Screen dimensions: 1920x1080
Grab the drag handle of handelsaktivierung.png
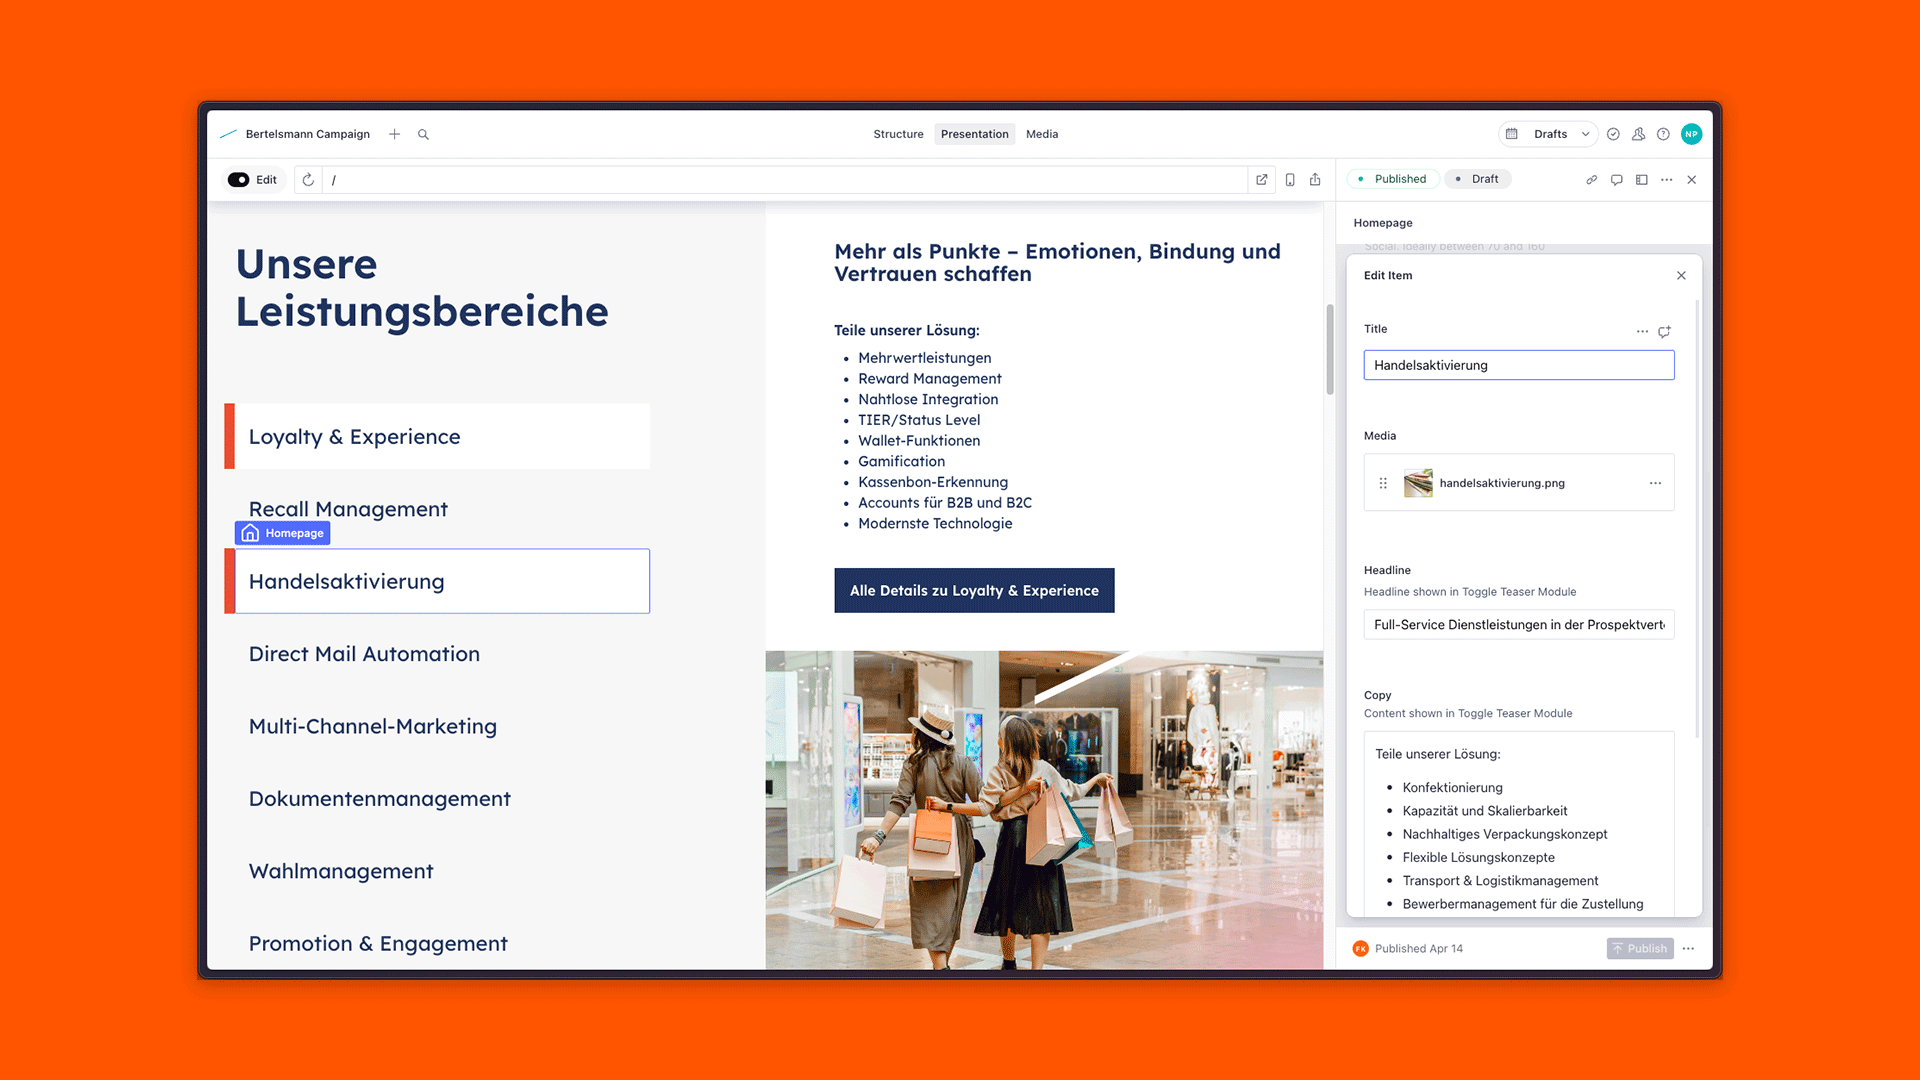coord(1383,483)
